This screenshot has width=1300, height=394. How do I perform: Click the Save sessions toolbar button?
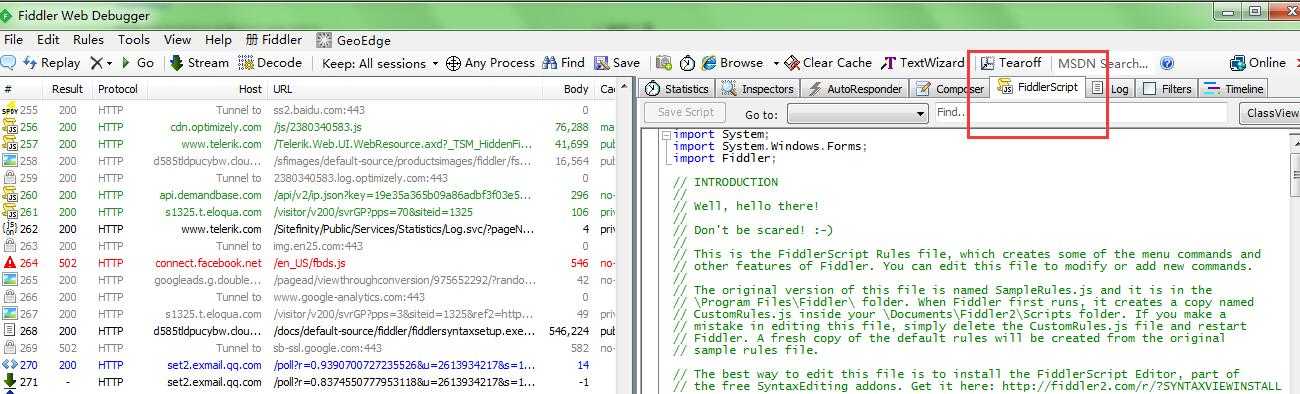click(x=617, y=63)
